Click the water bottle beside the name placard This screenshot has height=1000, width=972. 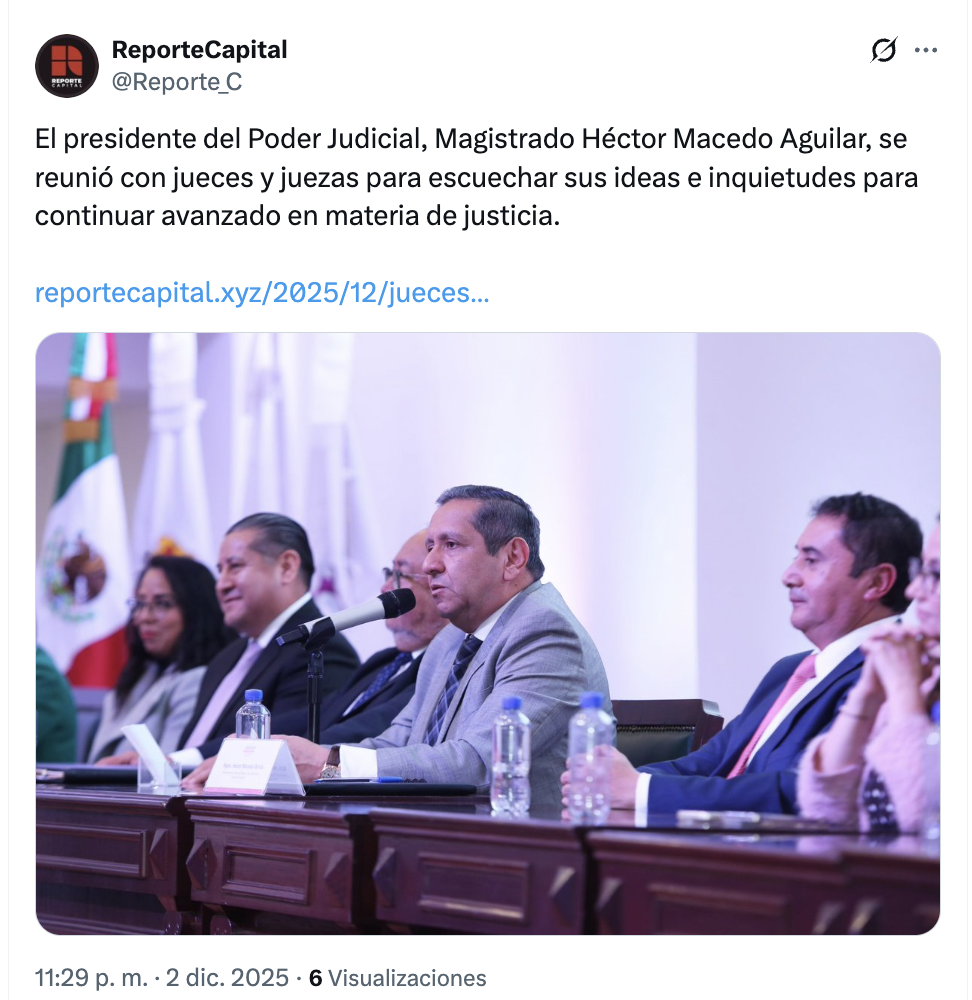pos(253,714)
